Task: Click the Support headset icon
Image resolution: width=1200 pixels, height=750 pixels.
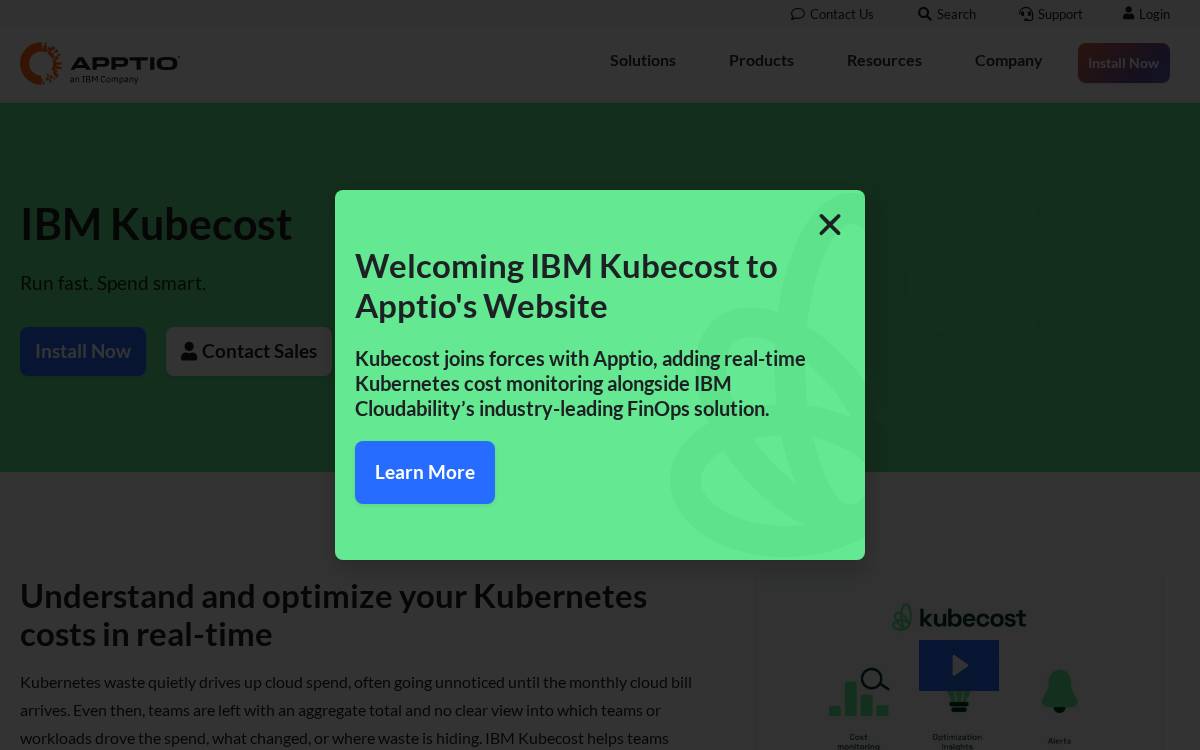Action: pyautogui.click(x=1026, y=14)
